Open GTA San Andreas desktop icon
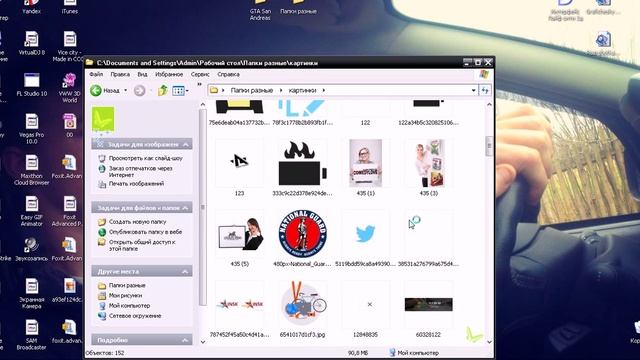 [x=260, y=11]
